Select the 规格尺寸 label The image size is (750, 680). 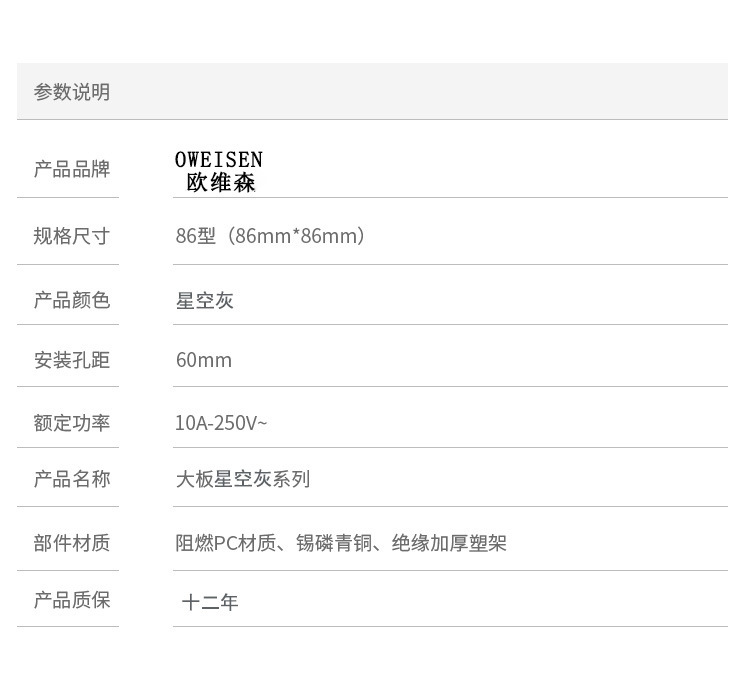coord(72,236)
